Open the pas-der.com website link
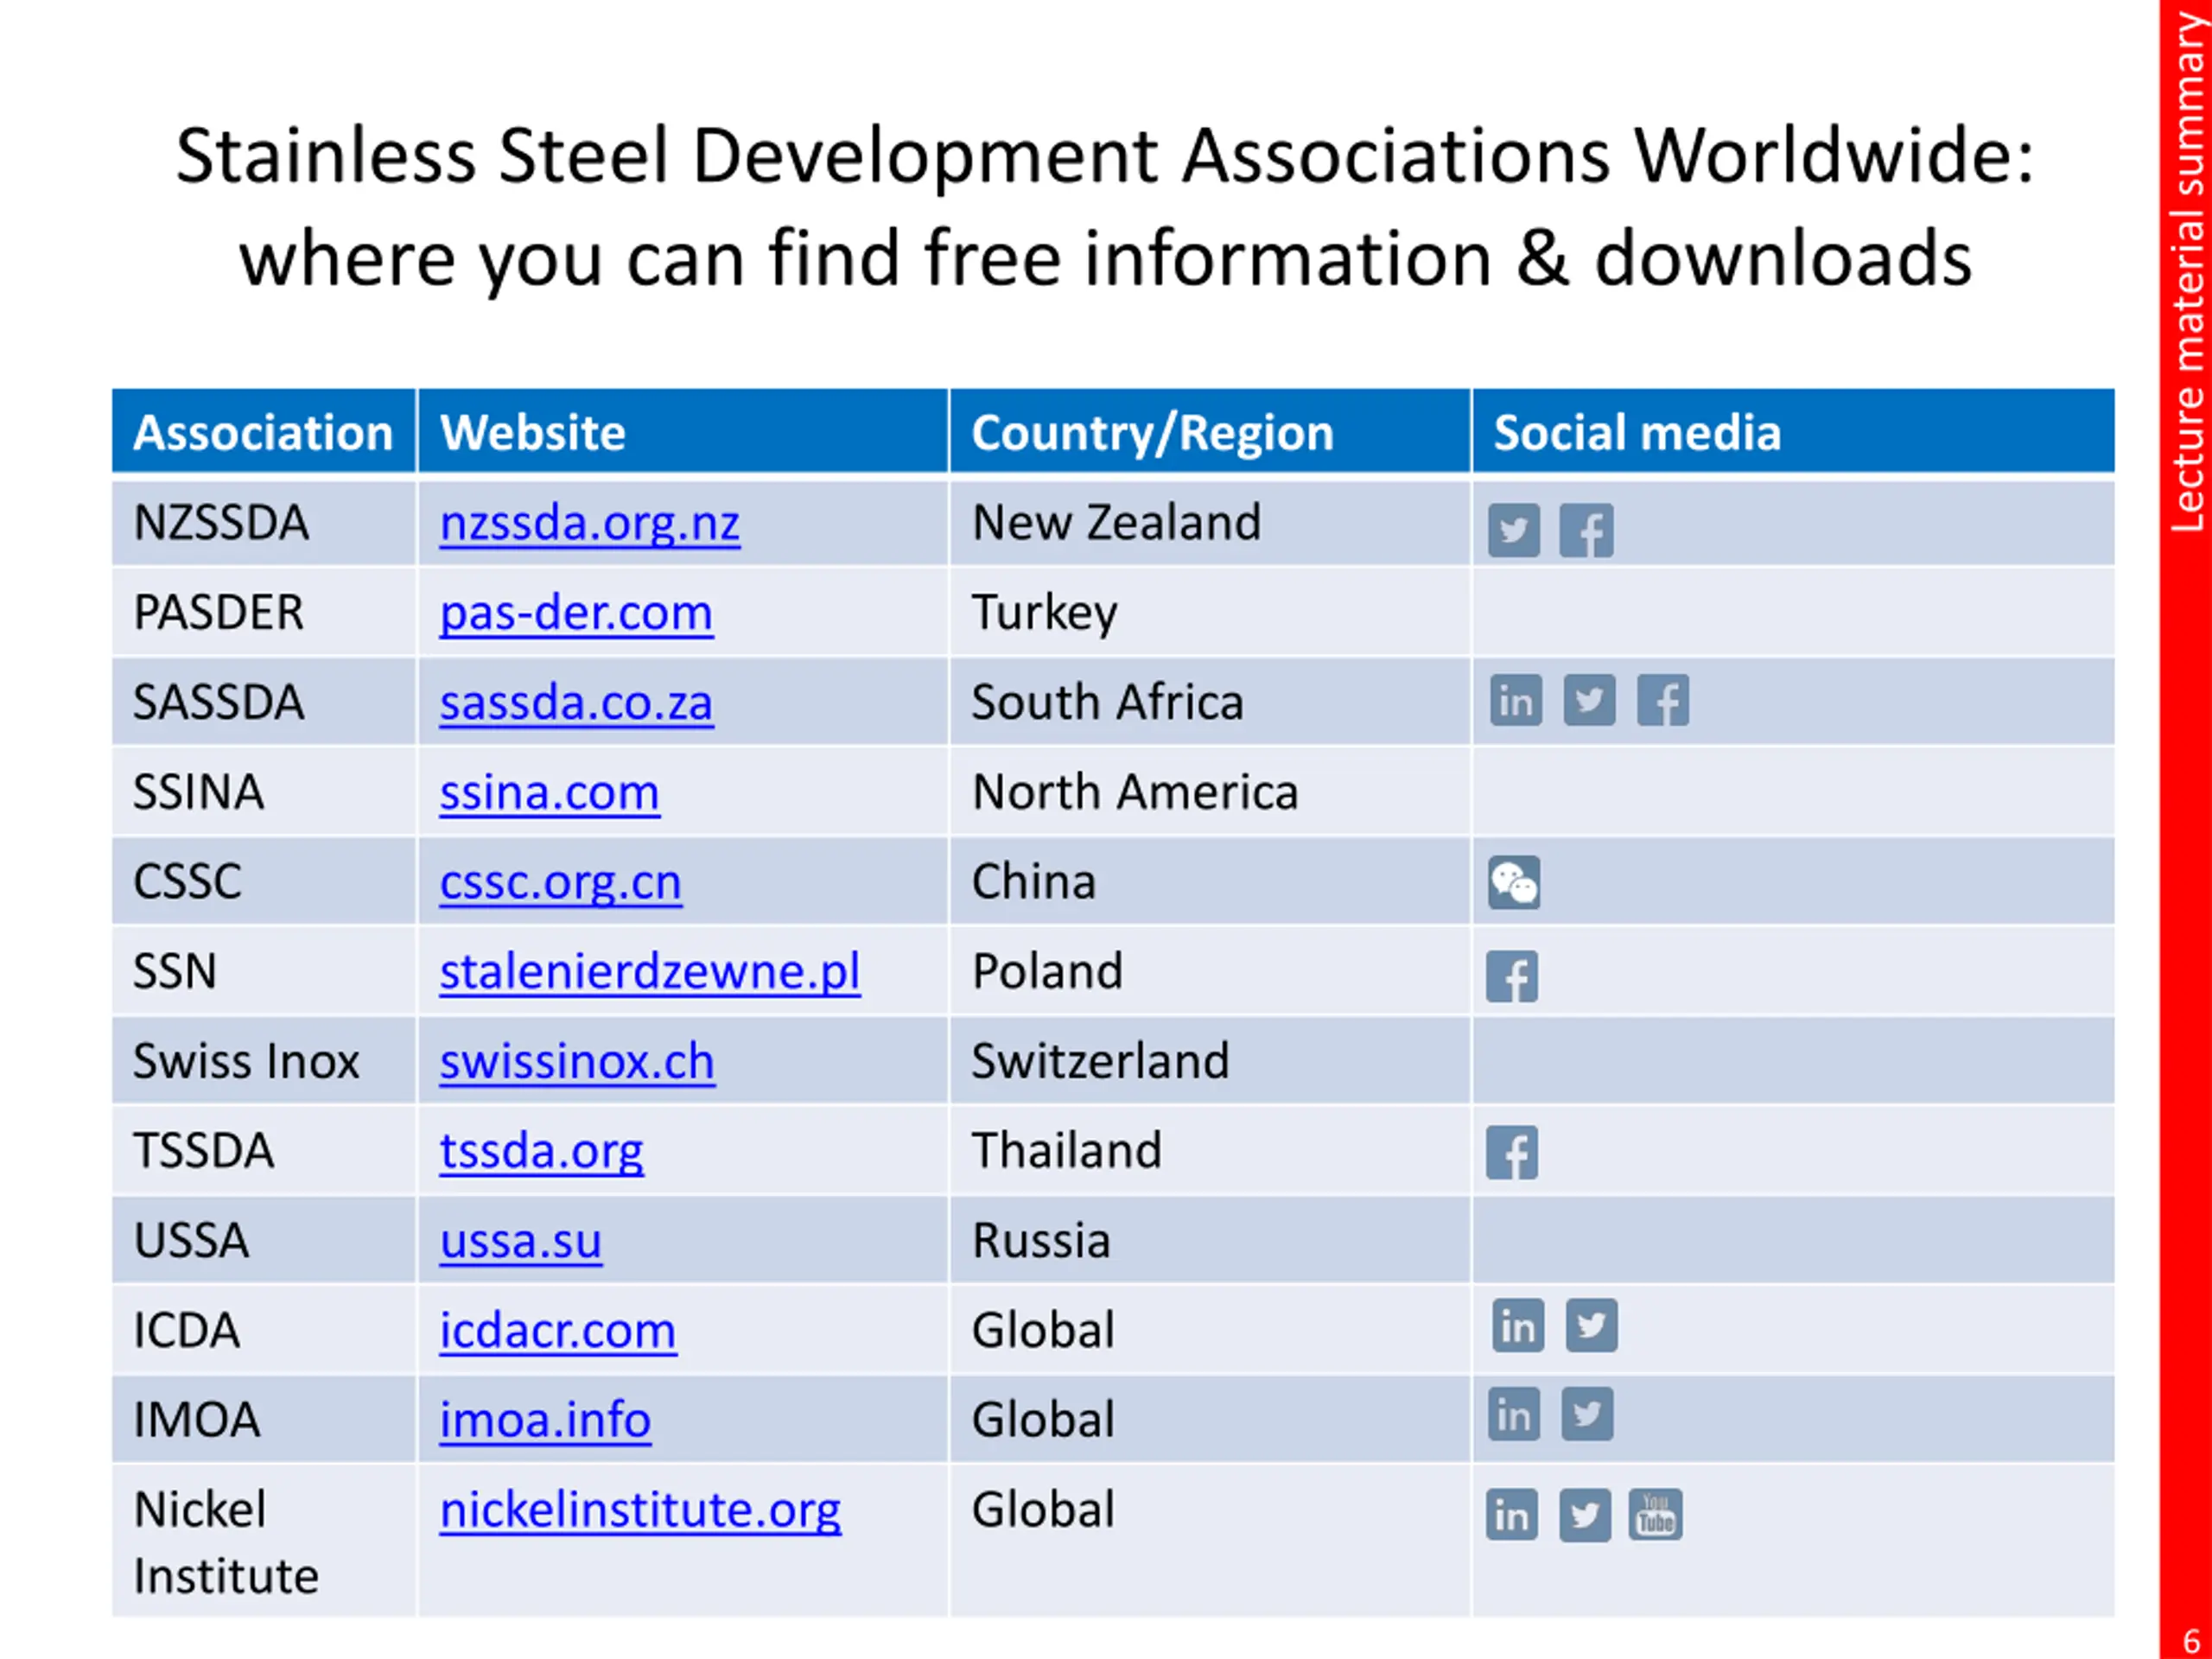2212x1659 pixels. pos(576,613)
